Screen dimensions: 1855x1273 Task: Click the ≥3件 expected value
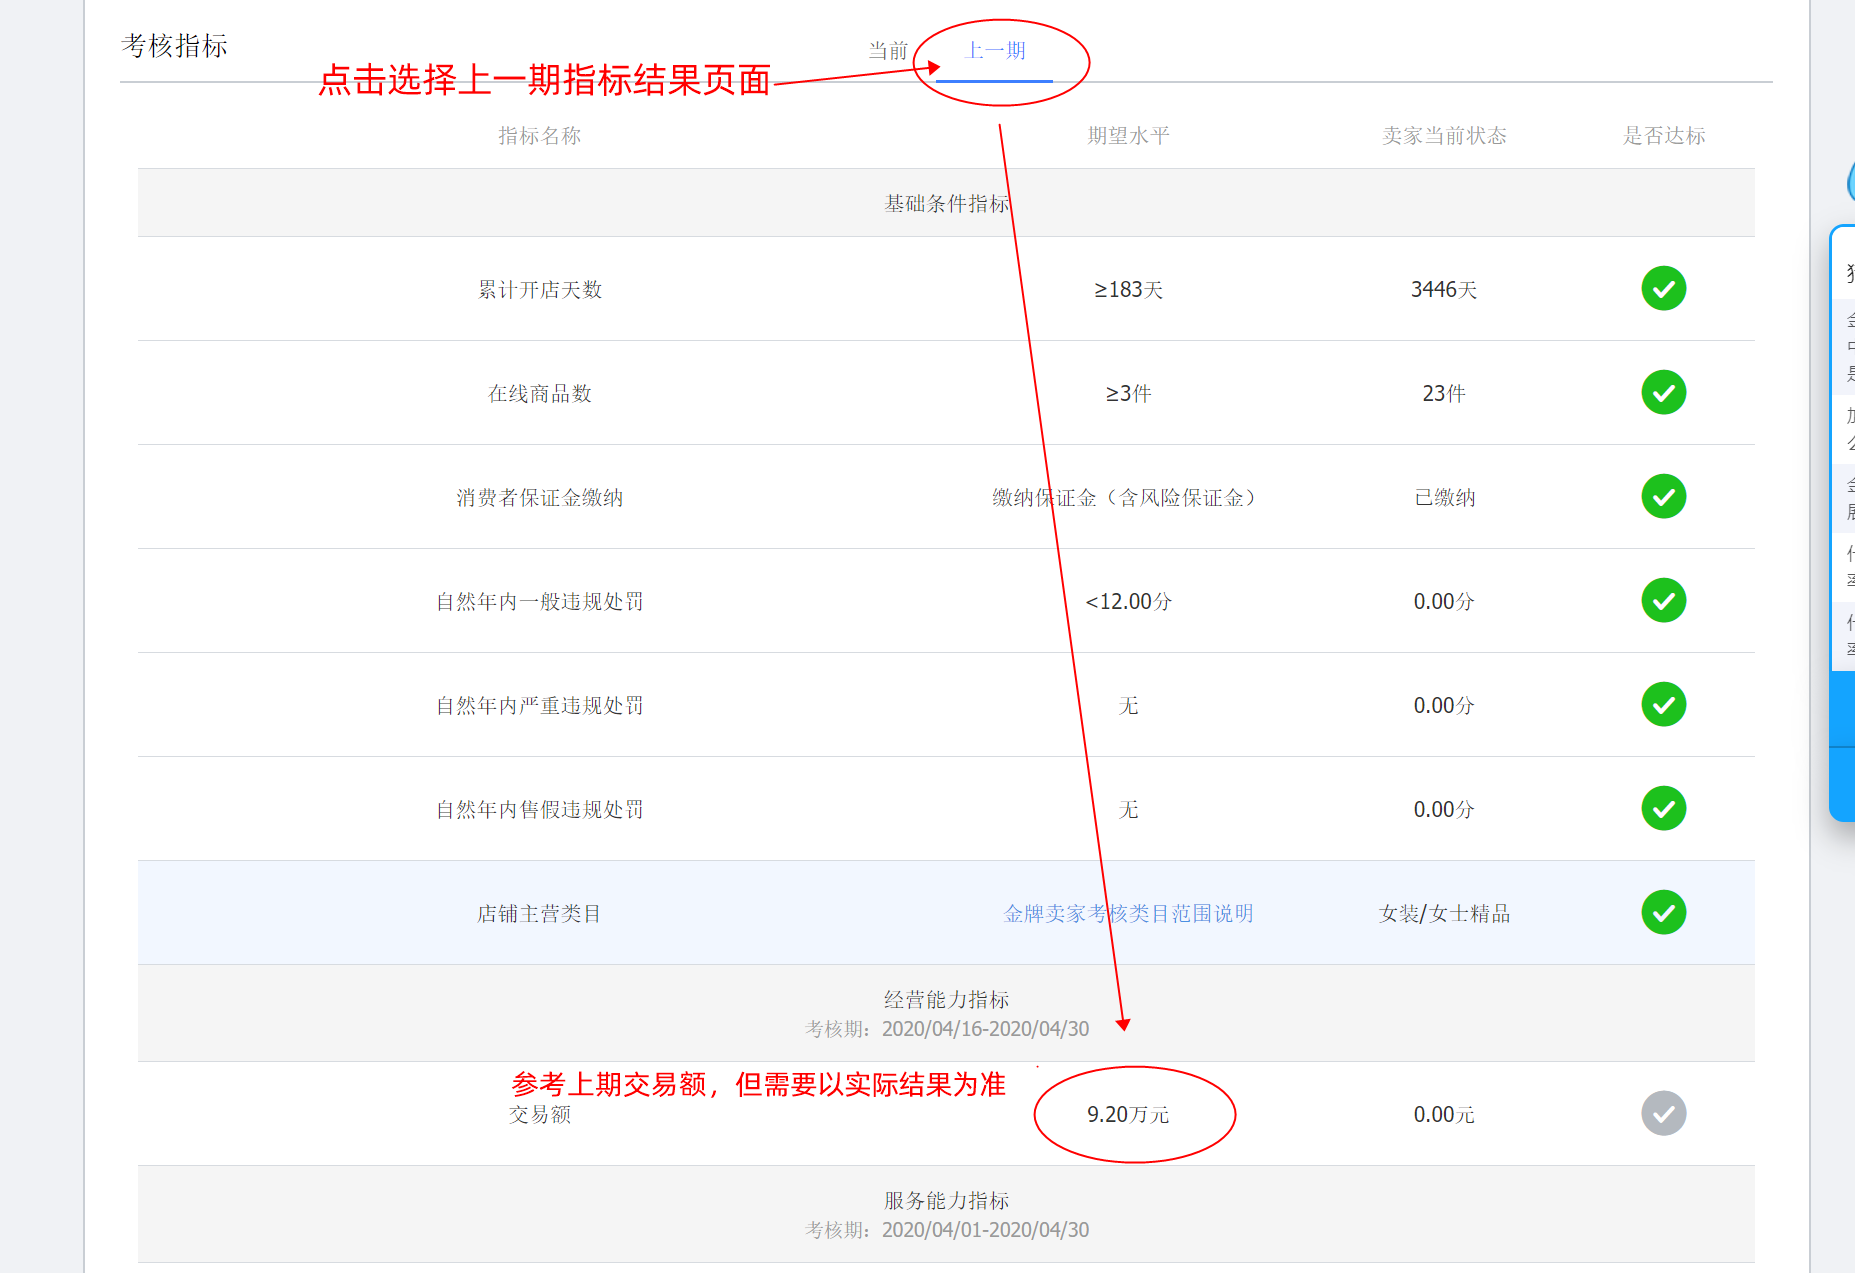coord(1128,394)
